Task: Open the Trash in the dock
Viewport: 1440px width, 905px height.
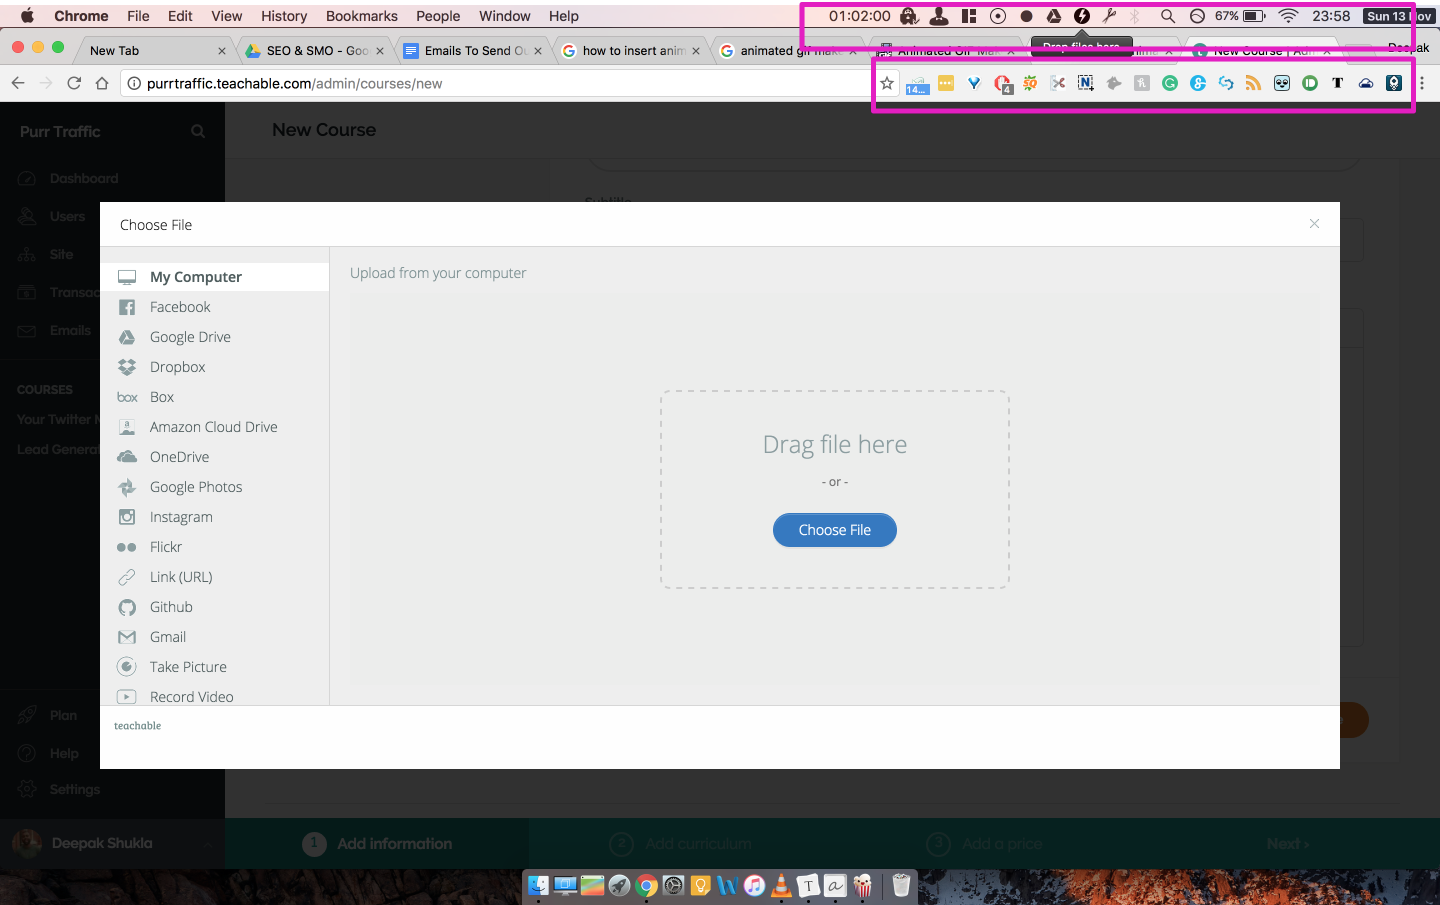Action: (902, 885)
